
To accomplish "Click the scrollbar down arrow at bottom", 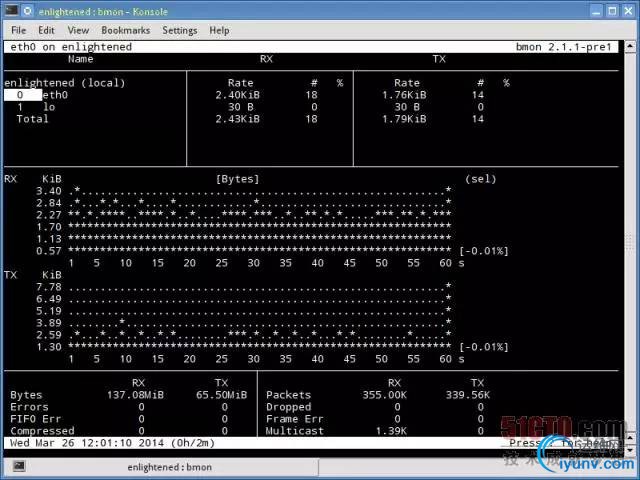I will click(630, 450).
